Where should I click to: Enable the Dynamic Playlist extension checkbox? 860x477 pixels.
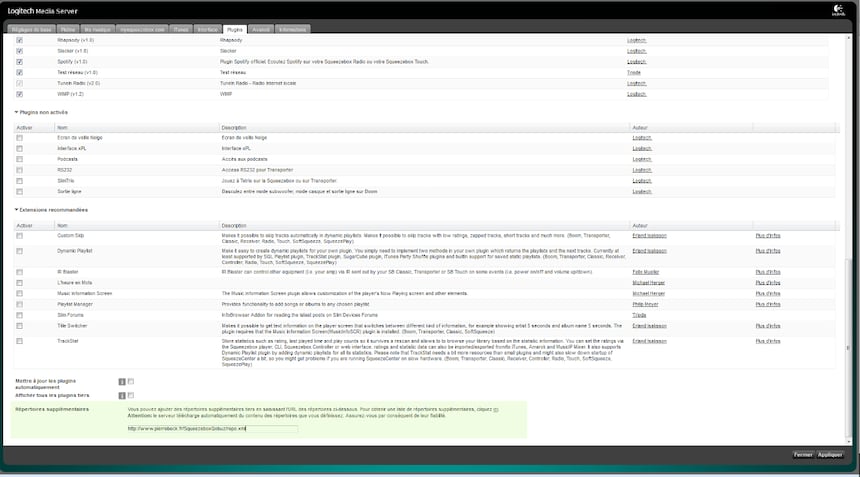[x=20, y=251]
